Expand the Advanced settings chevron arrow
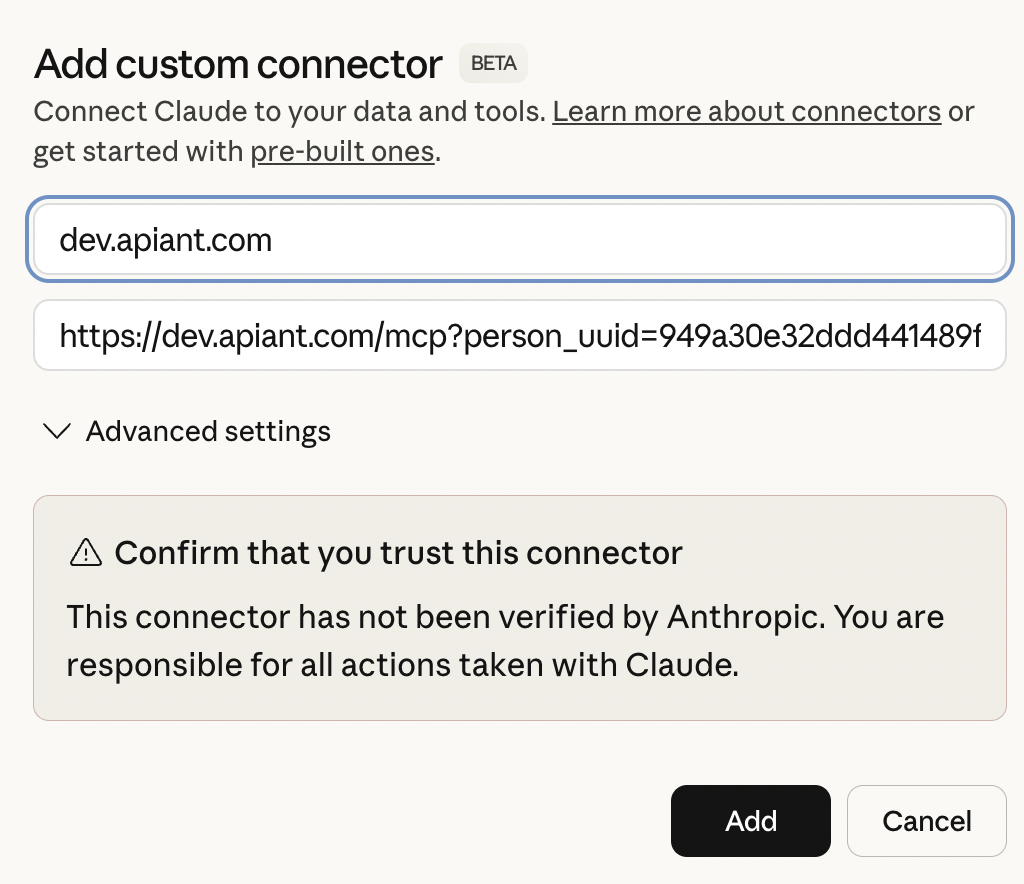Screen dimensions: 1024x884 58,431
